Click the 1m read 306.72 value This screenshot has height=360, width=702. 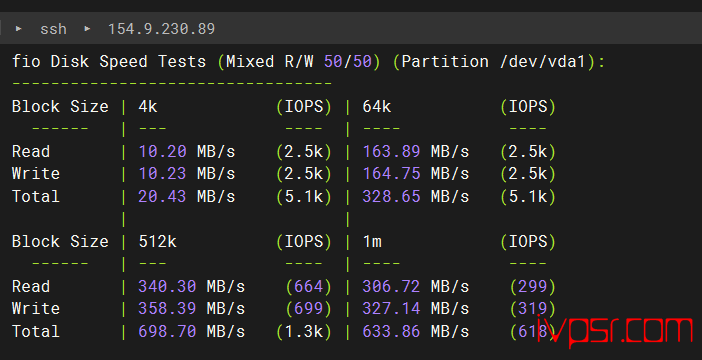(x=391, y=287)
